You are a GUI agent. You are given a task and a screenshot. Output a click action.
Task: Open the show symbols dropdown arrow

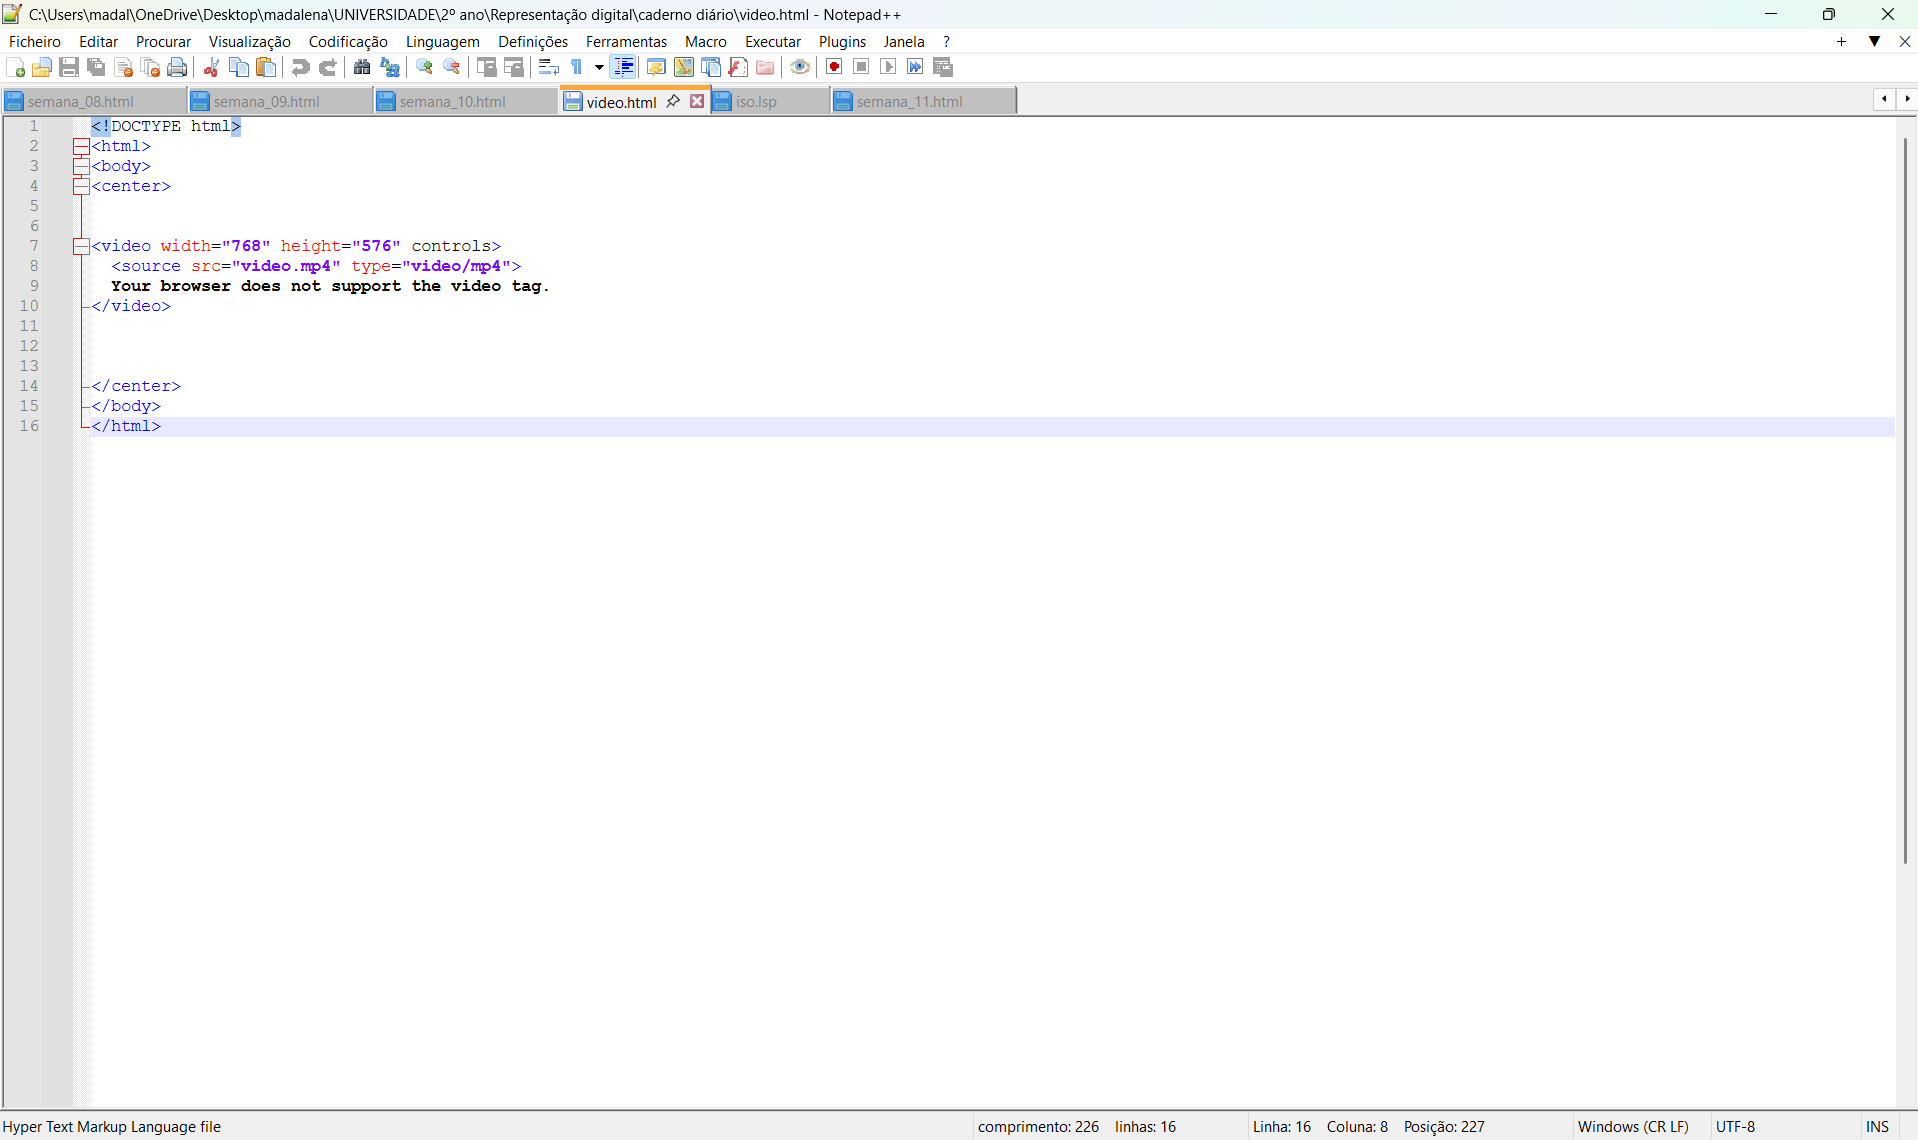599,67
